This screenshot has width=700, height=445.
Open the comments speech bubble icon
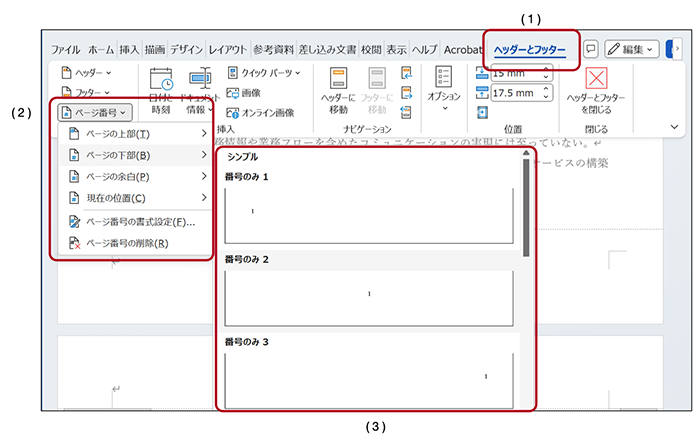[591, 49]
